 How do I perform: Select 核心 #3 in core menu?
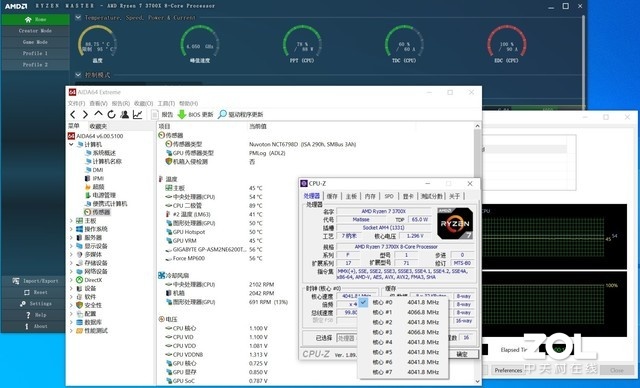point(403,333)
